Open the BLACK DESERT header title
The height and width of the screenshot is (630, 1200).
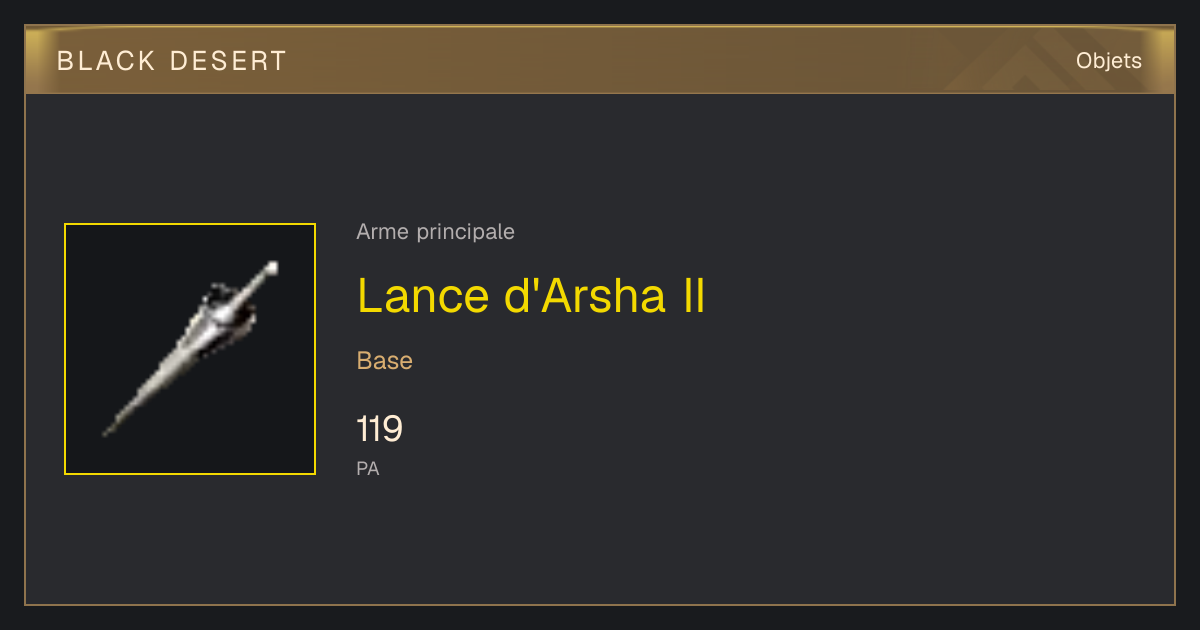pyautogui.click(x=172, y=61)
